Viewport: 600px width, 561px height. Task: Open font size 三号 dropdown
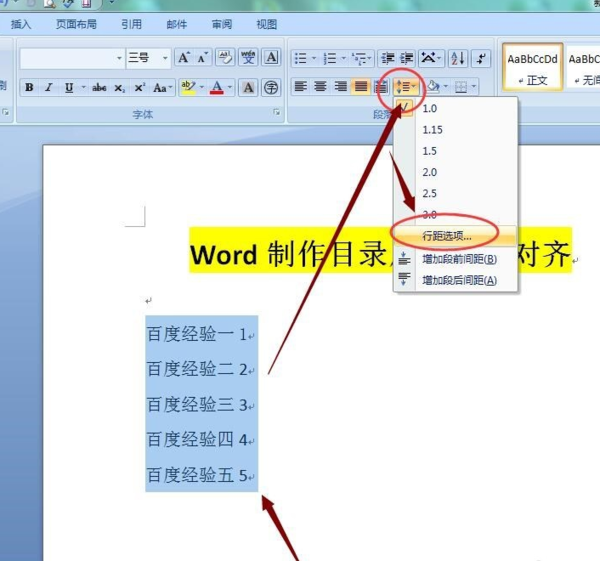[x=165, y=58]
